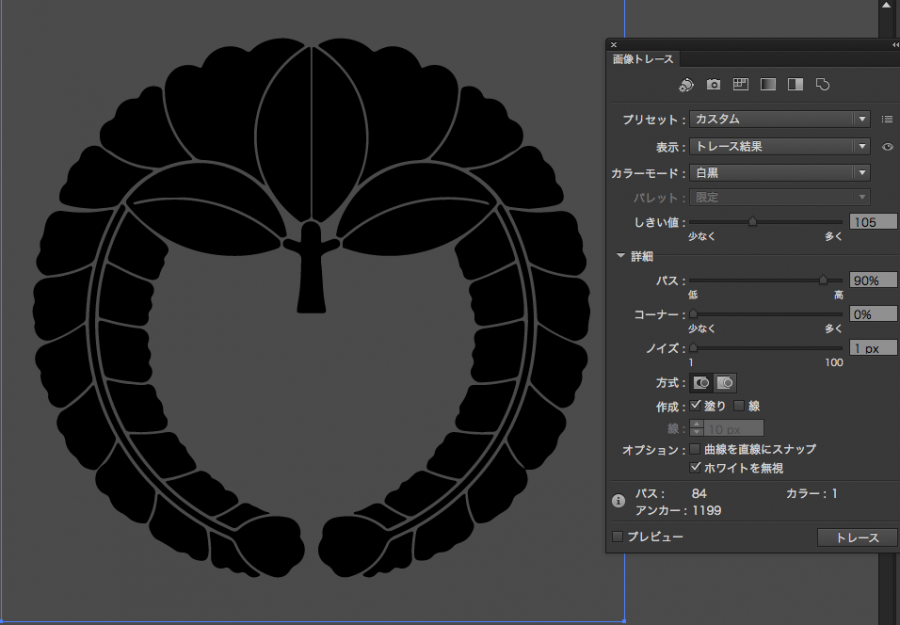Click the コーナー slider handle

pyautogui.click(x=693, y=314)
